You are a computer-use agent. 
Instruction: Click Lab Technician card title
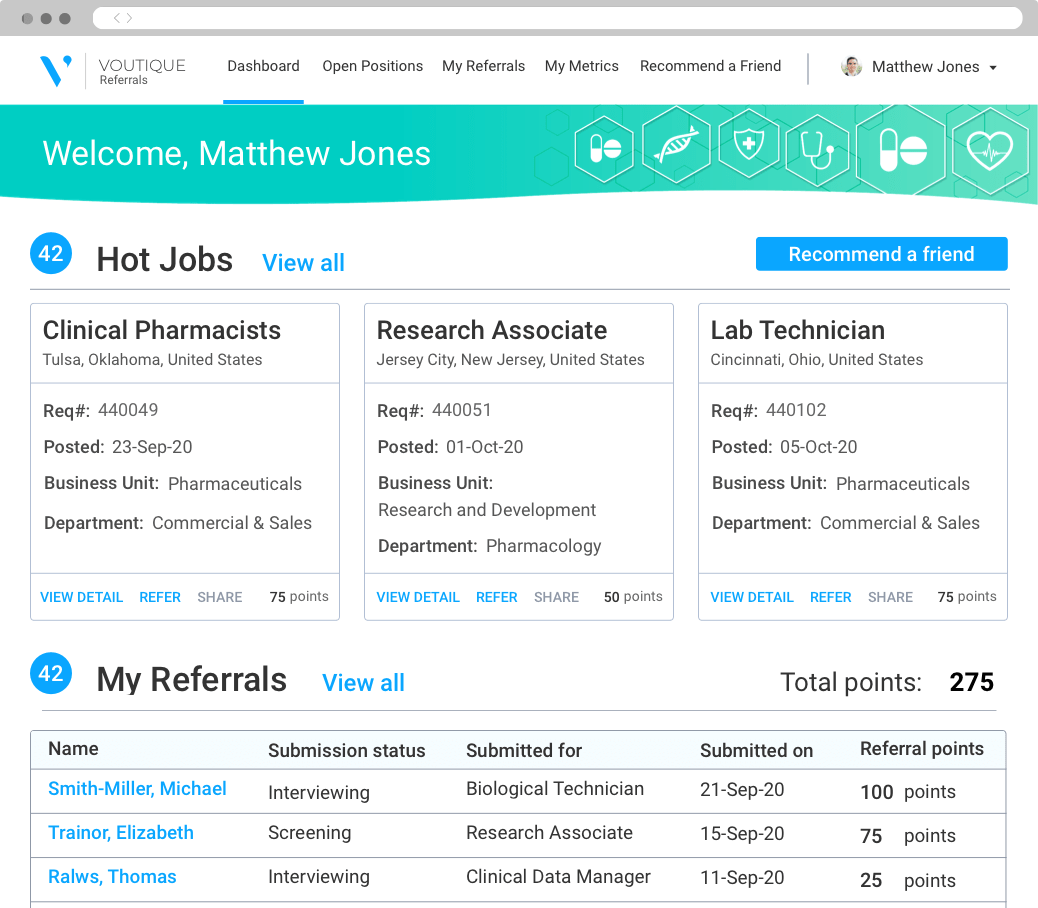click(798, 330)
